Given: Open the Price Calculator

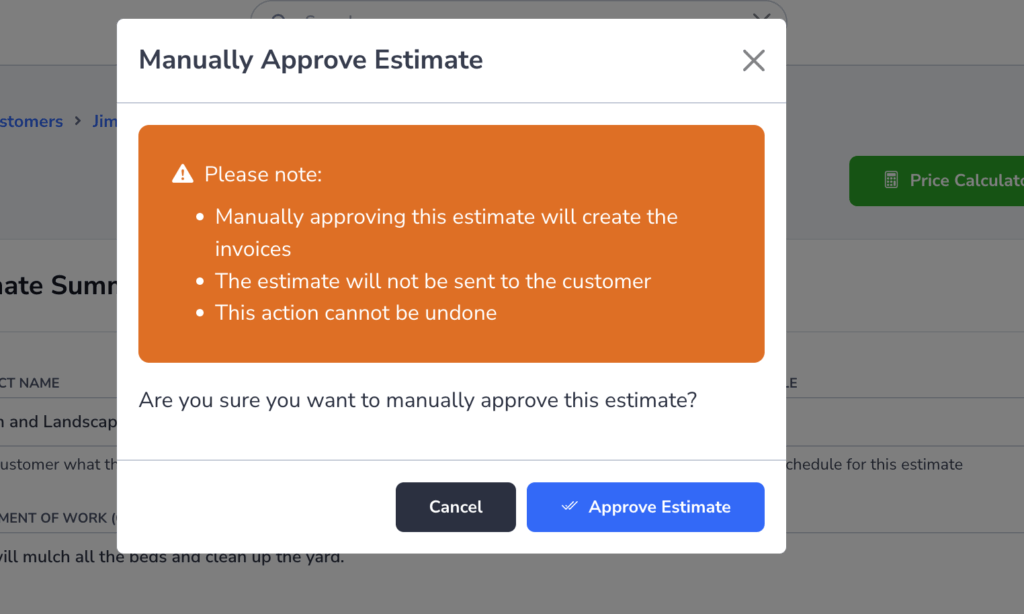Looking at the screenshot, I should click(x=936, y=181).
